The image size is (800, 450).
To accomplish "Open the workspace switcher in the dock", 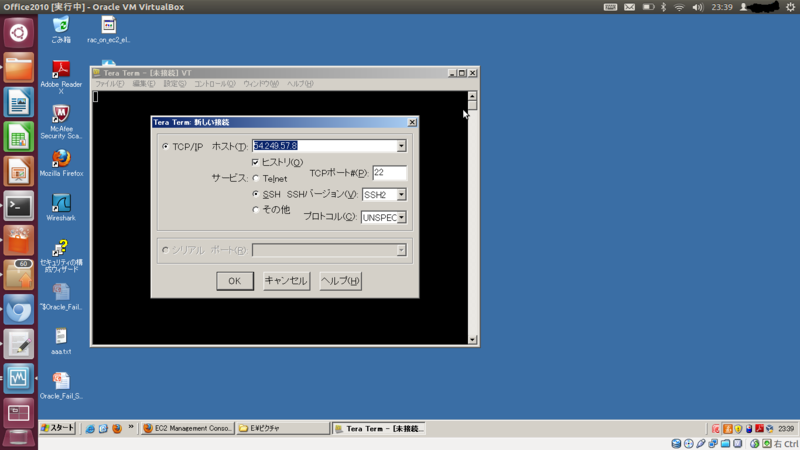I will pos(18,412).
